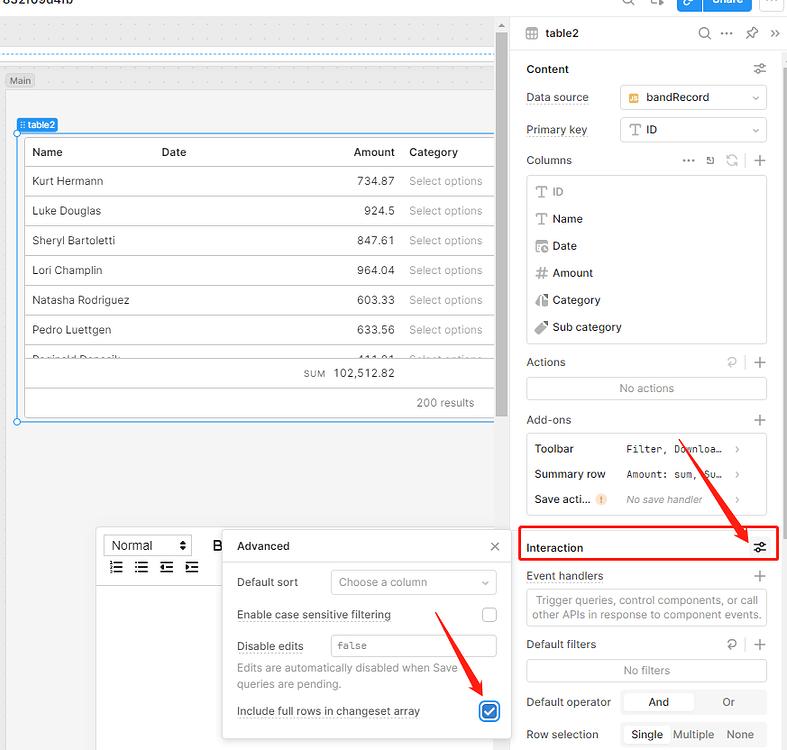This screenshot has width=787, height=750.
Task: Click the Default filters link icon
Action: pyautogui.click(x=732, y=644)
